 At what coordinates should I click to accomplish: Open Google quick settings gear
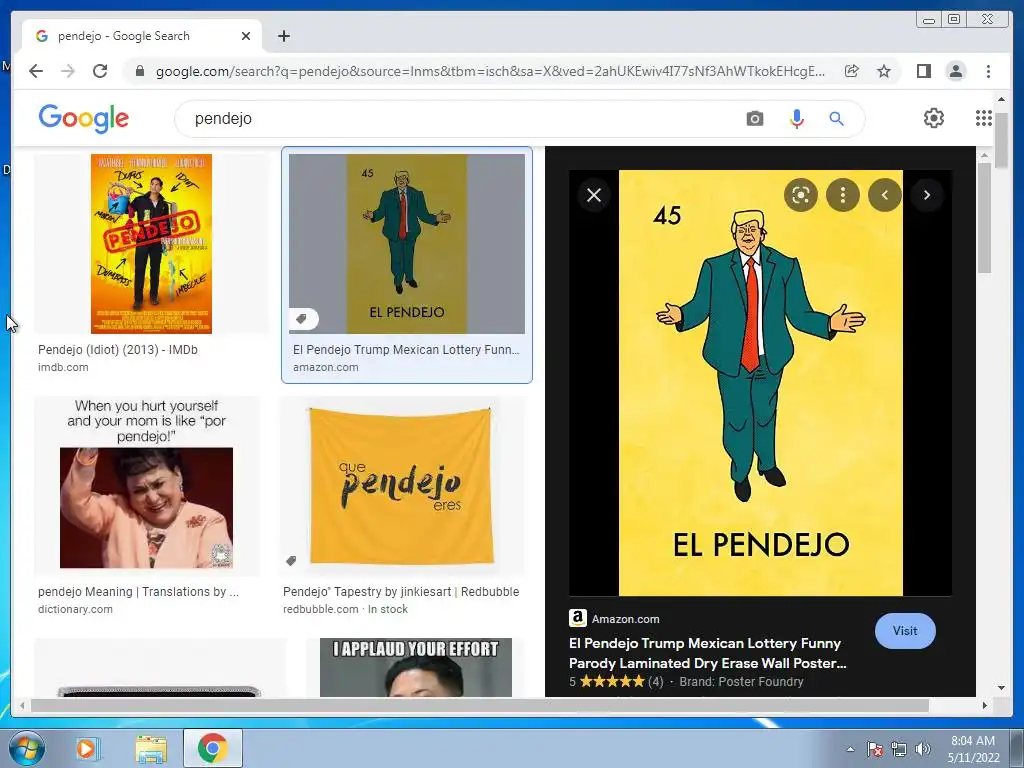tap(934, 118)
